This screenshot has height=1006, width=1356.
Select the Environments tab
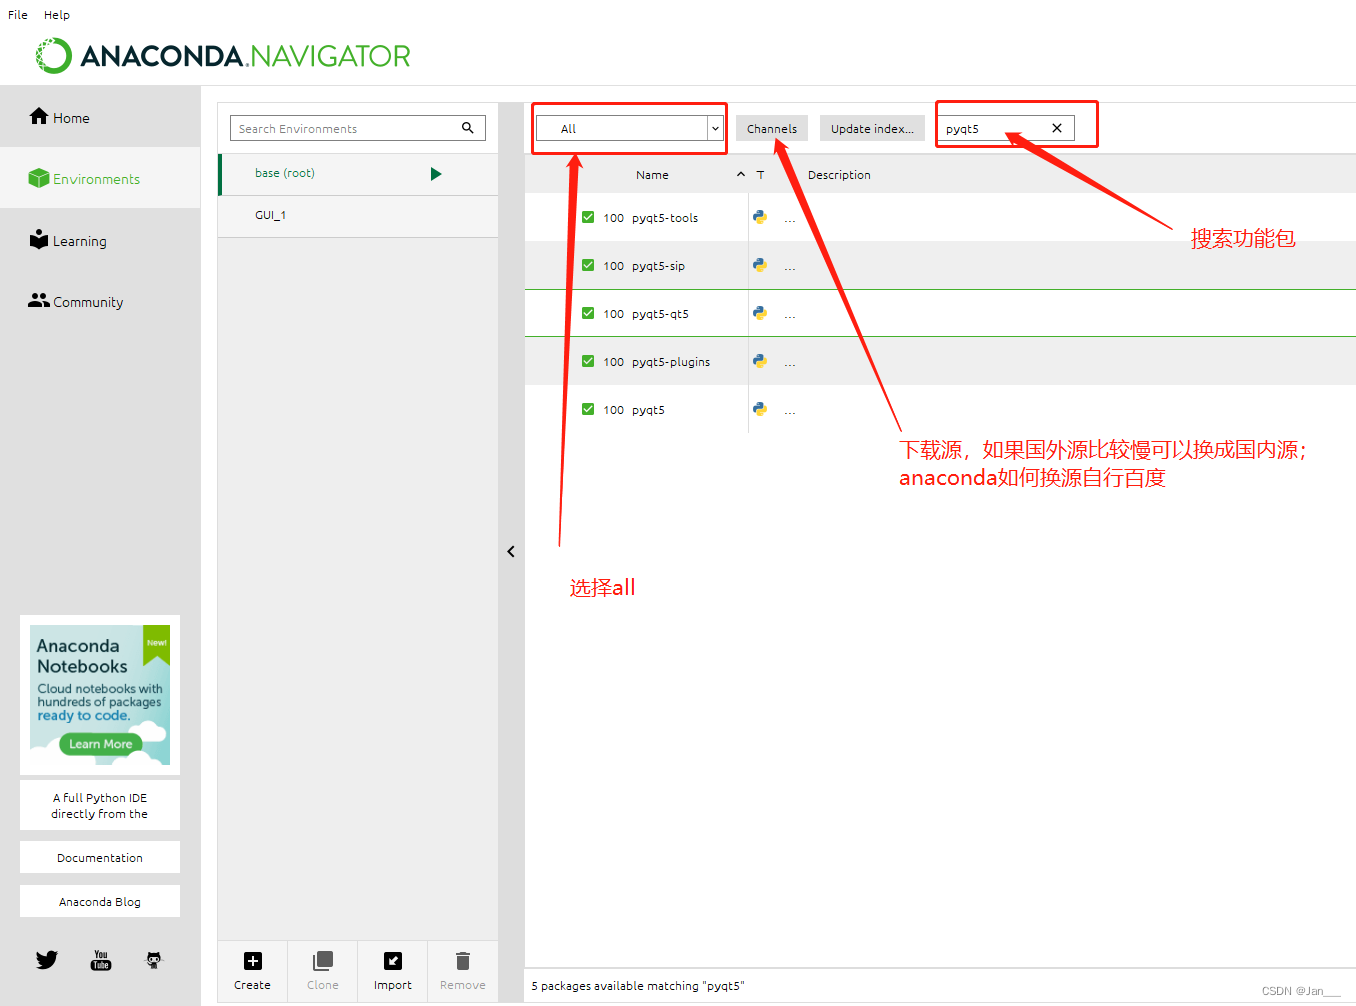click(100, 178)
